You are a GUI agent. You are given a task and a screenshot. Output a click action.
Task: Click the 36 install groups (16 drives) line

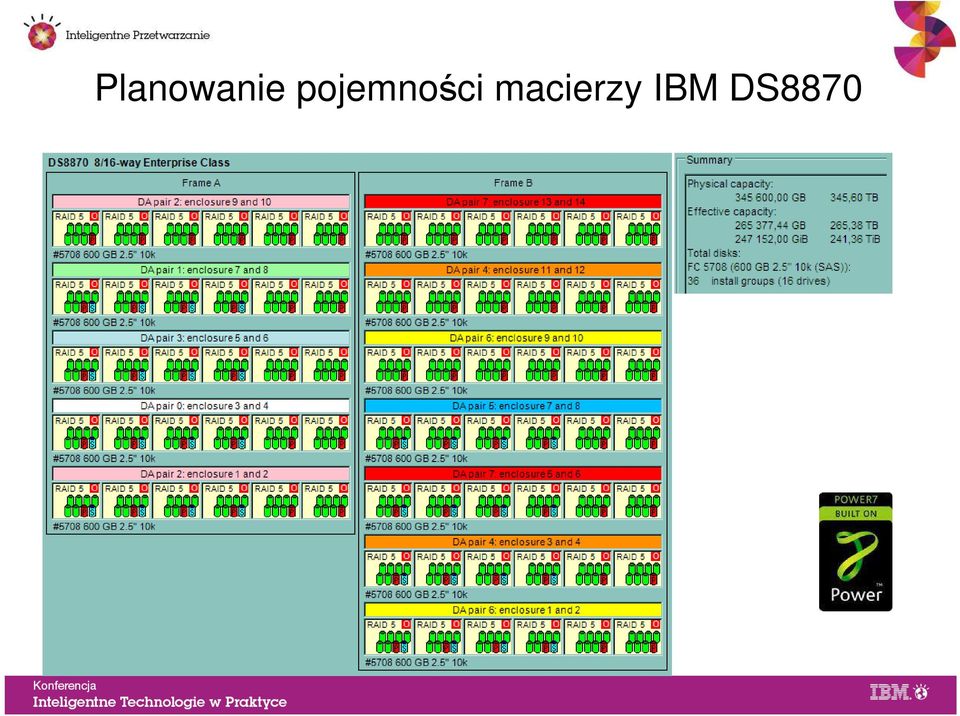pyautogui.click(x=759, y=281)
